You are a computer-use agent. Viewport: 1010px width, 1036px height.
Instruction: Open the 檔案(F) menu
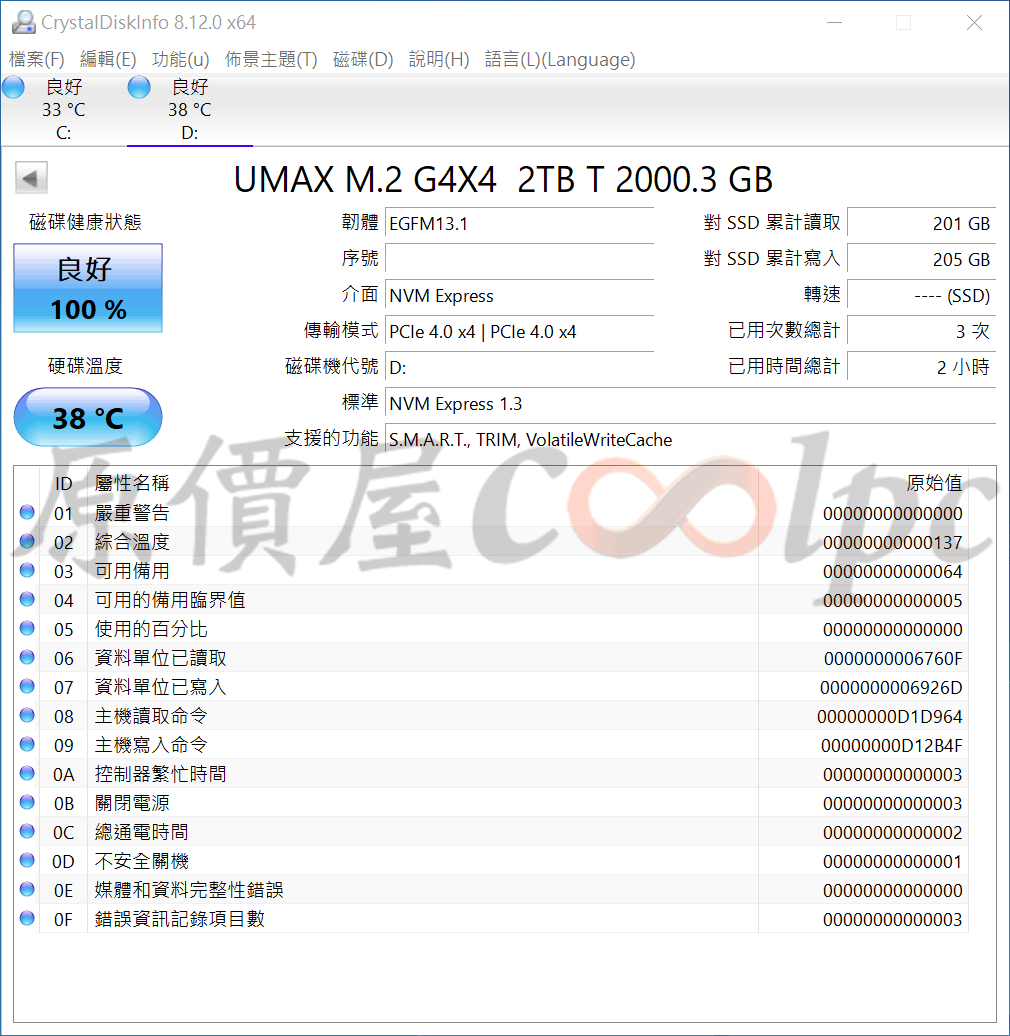click(36, 59)
